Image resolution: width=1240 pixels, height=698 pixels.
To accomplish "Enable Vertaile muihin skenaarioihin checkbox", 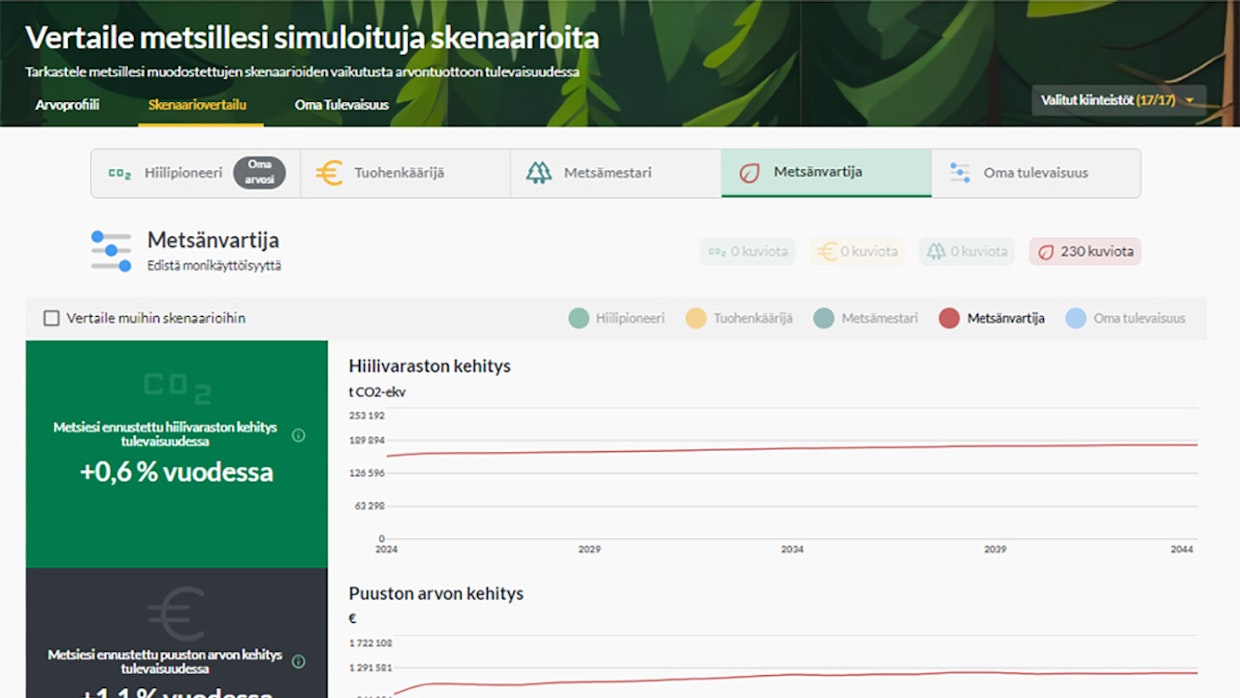I will click(x=52, y=318).
